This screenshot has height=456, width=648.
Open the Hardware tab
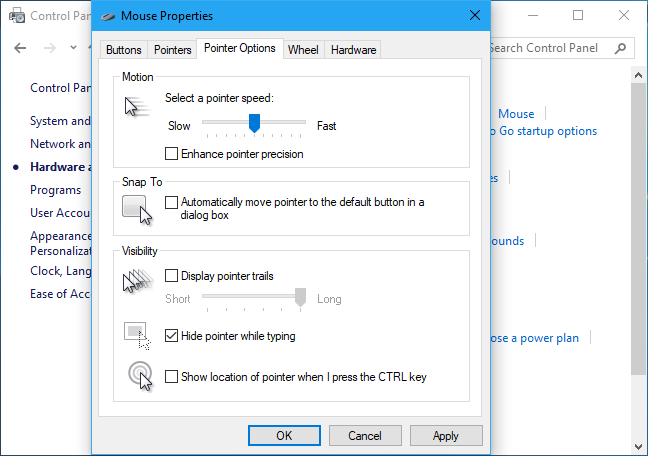click(353, 50)
